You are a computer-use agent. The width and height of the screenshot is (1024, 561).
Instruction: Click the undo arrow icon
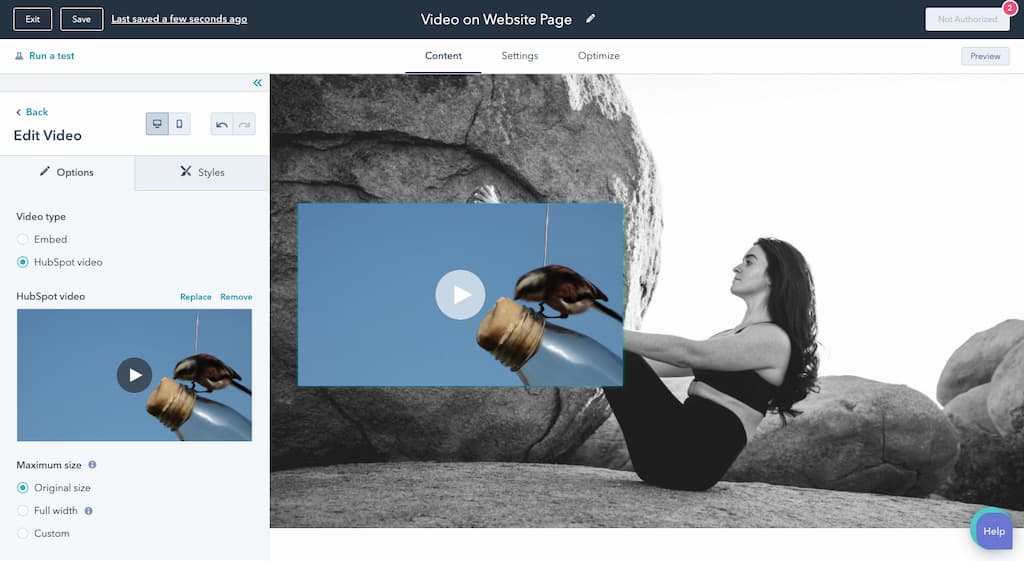coord(221,124)
